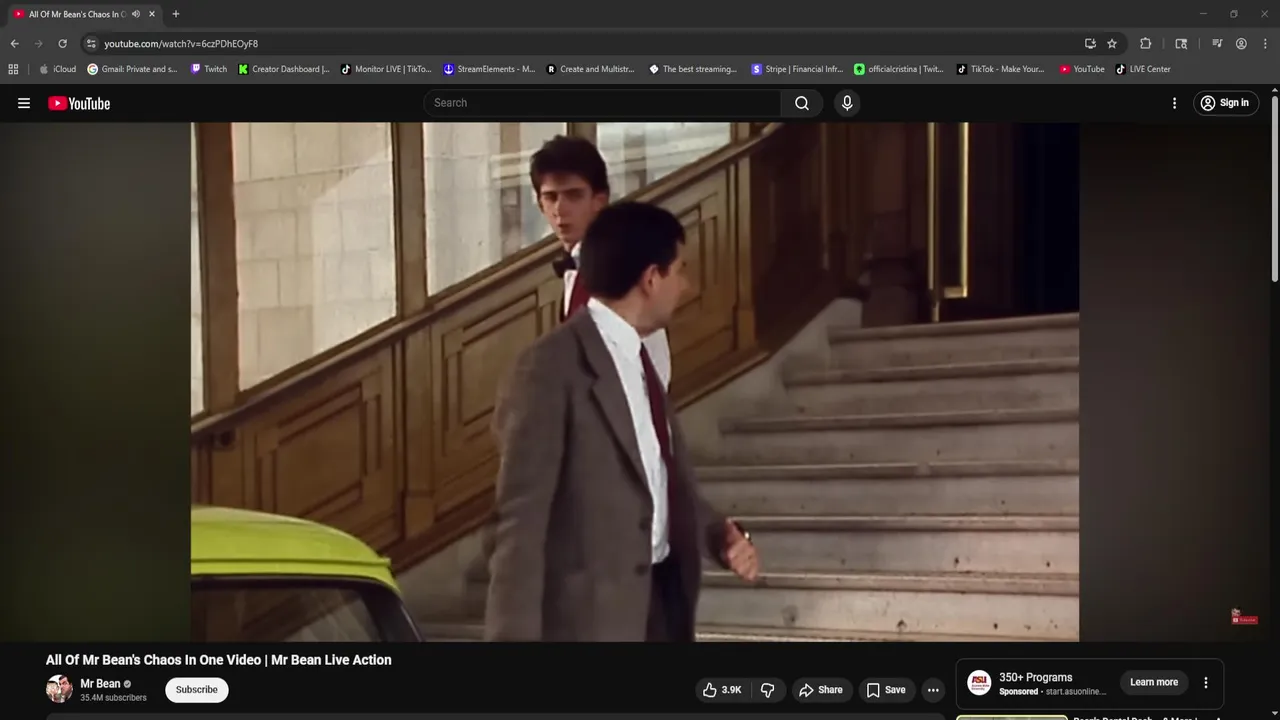Open a new browser tab
This screenshot has width=1280, height=720.
pos(176,14)
